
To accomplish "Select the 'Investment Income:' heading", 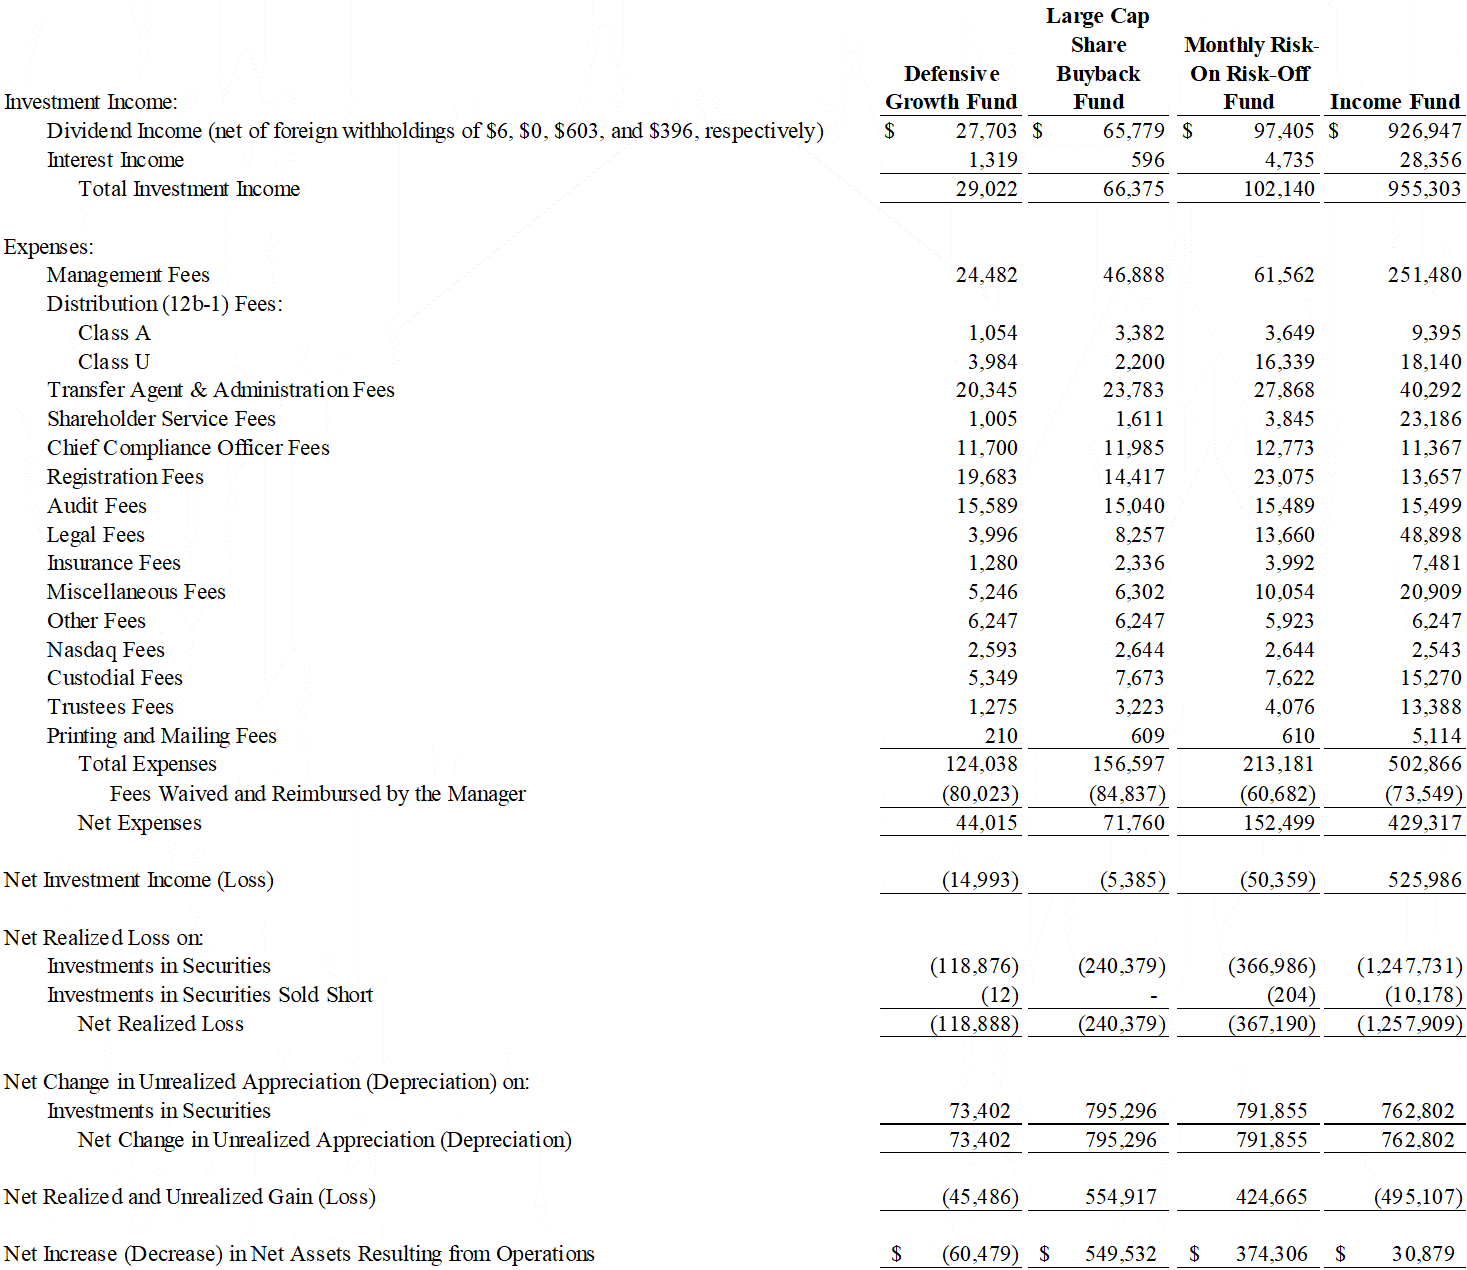I will click(x=91, y=102).
